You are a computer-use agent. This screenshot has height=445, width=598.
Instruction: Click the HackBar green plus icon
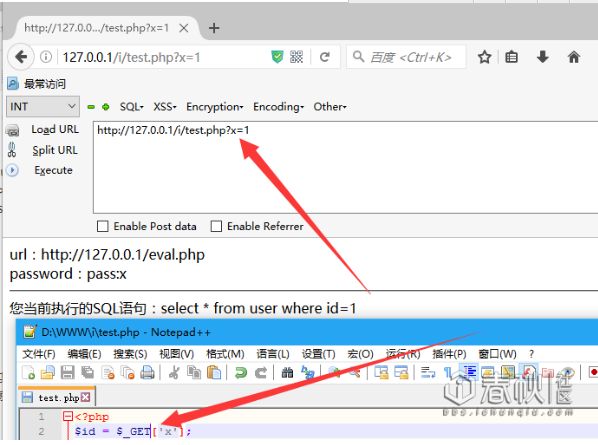click(x=106, y=107)
